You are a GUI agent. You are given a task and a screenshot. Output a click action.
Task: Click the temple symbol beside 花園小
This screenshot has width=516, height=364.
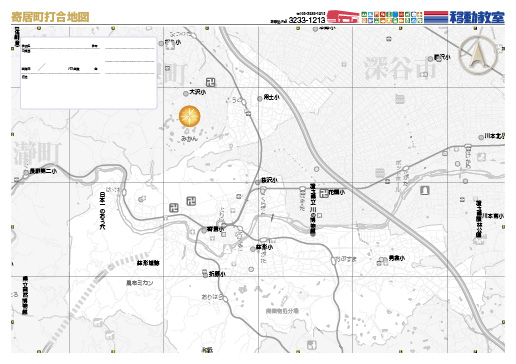point(324,193)
